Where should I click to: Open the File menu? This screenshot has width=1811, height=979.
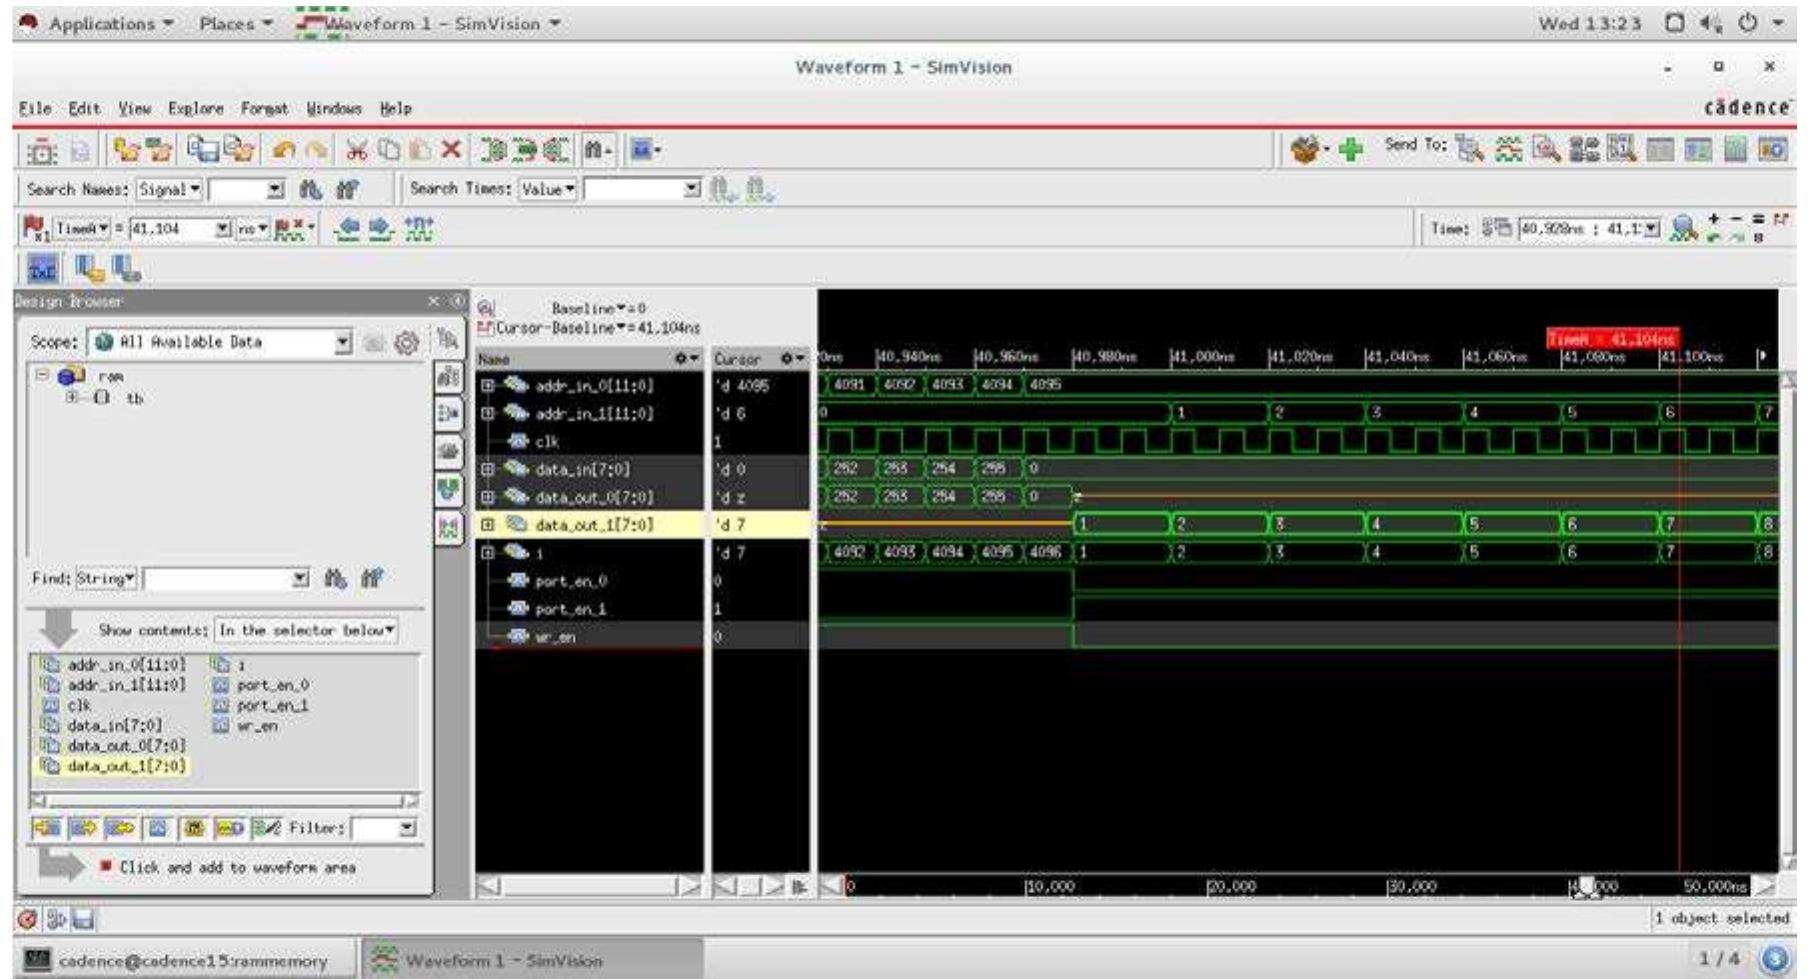click(x=33, y=108)
